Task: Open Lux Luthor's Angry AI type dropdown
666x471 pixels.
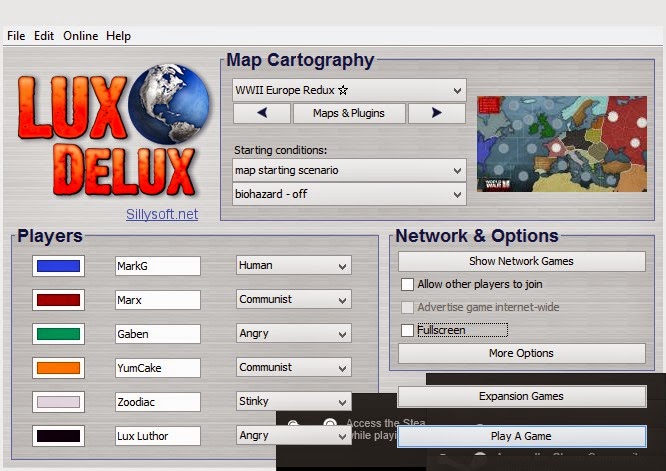Action: tap(294, 435)
